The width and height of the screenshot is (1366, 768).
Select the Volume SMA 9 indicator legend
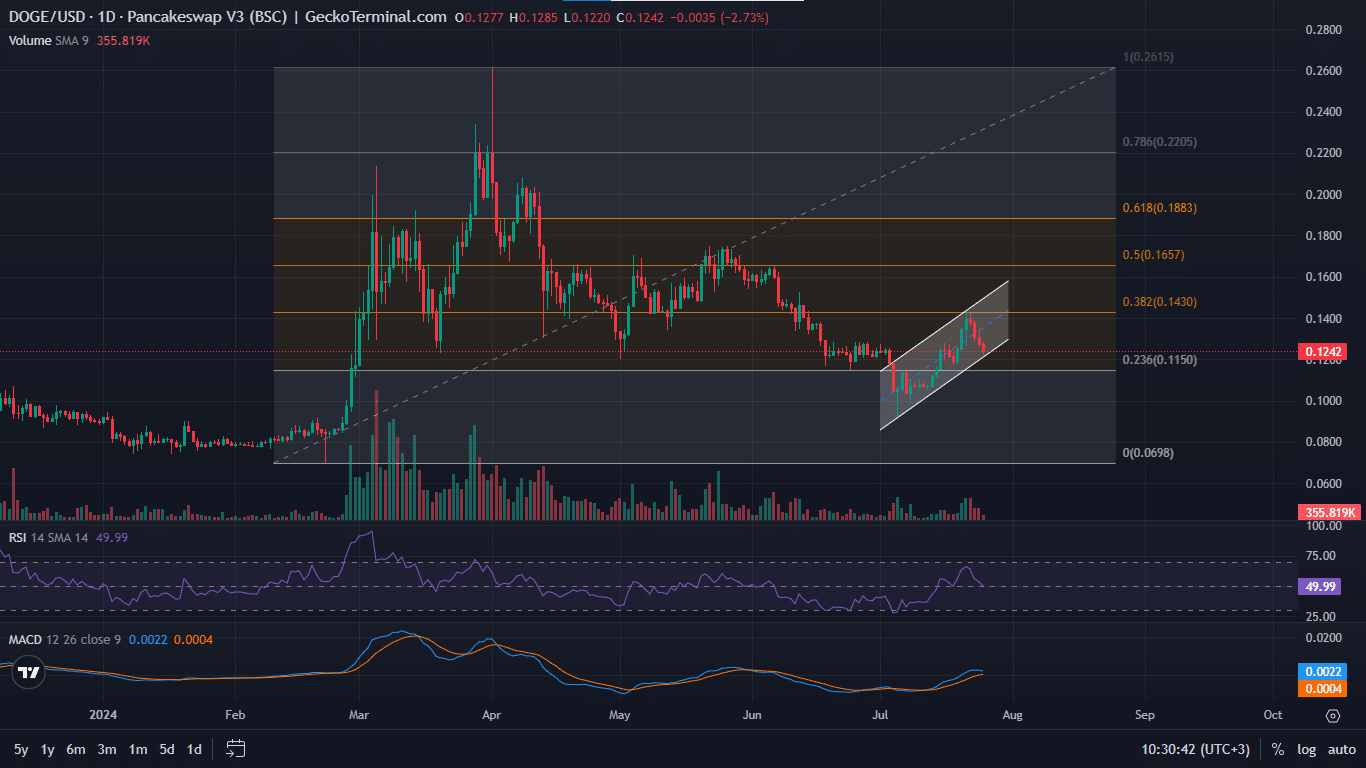coord(50,41)
